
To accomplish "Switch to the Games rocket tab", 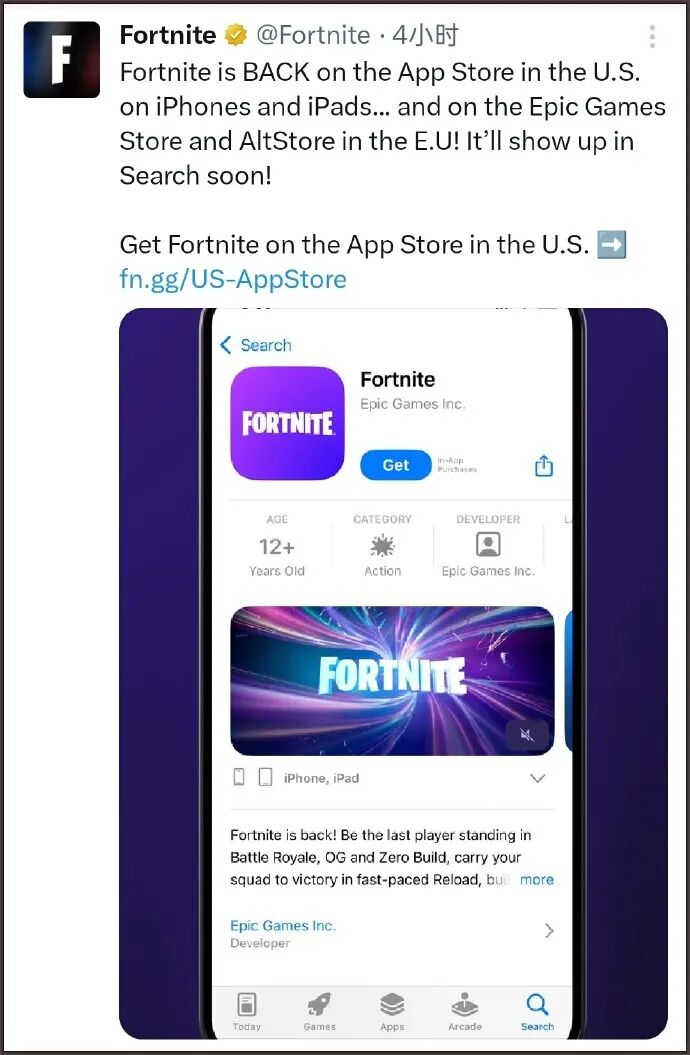I will [x=319, y=1011].
